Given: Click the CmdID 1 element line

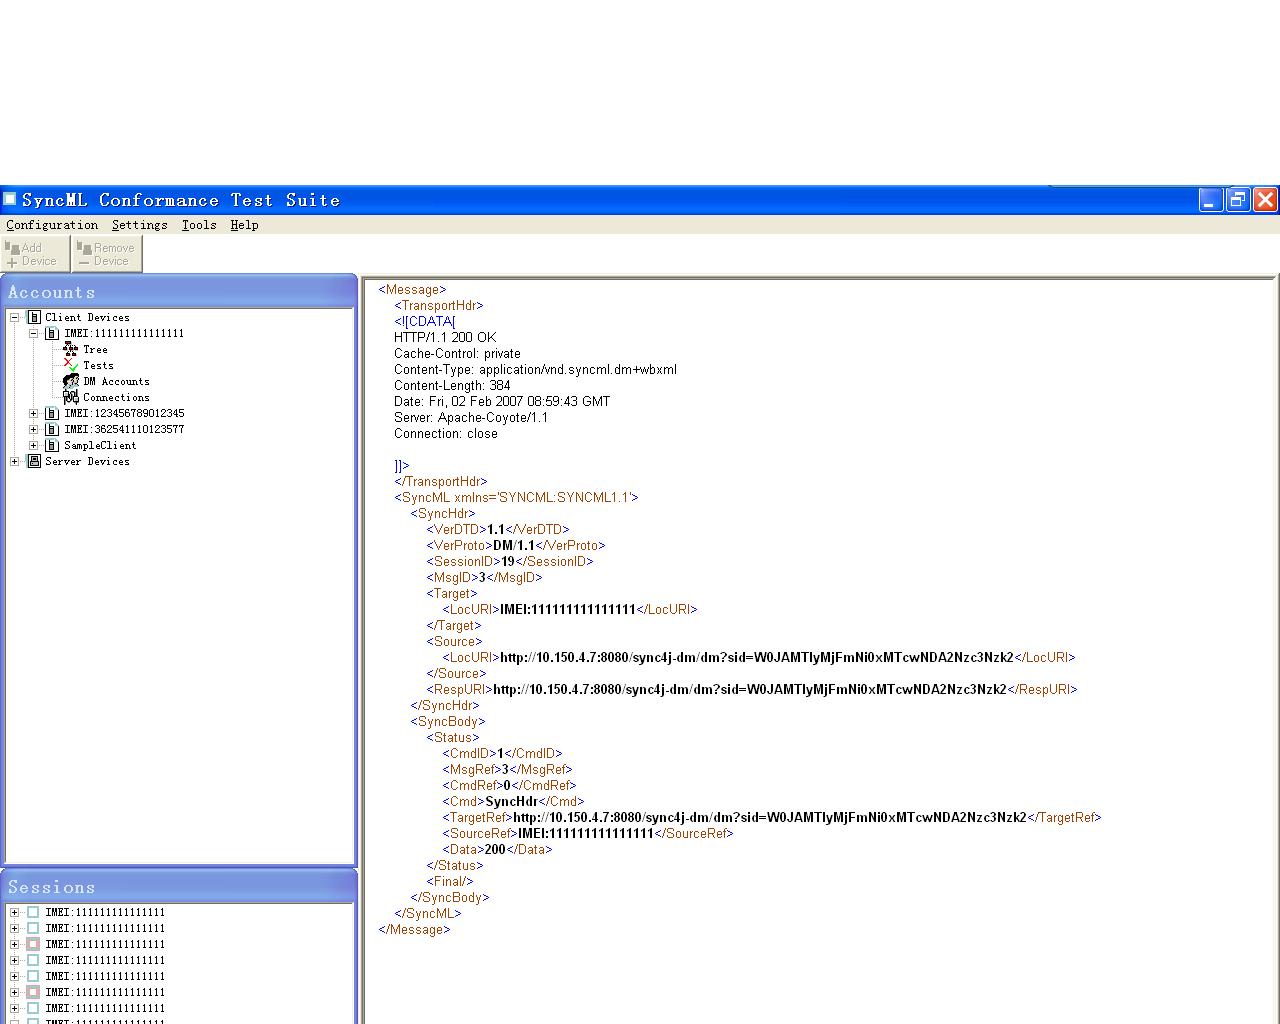Looking at the screenshot, I should (502, 753).
